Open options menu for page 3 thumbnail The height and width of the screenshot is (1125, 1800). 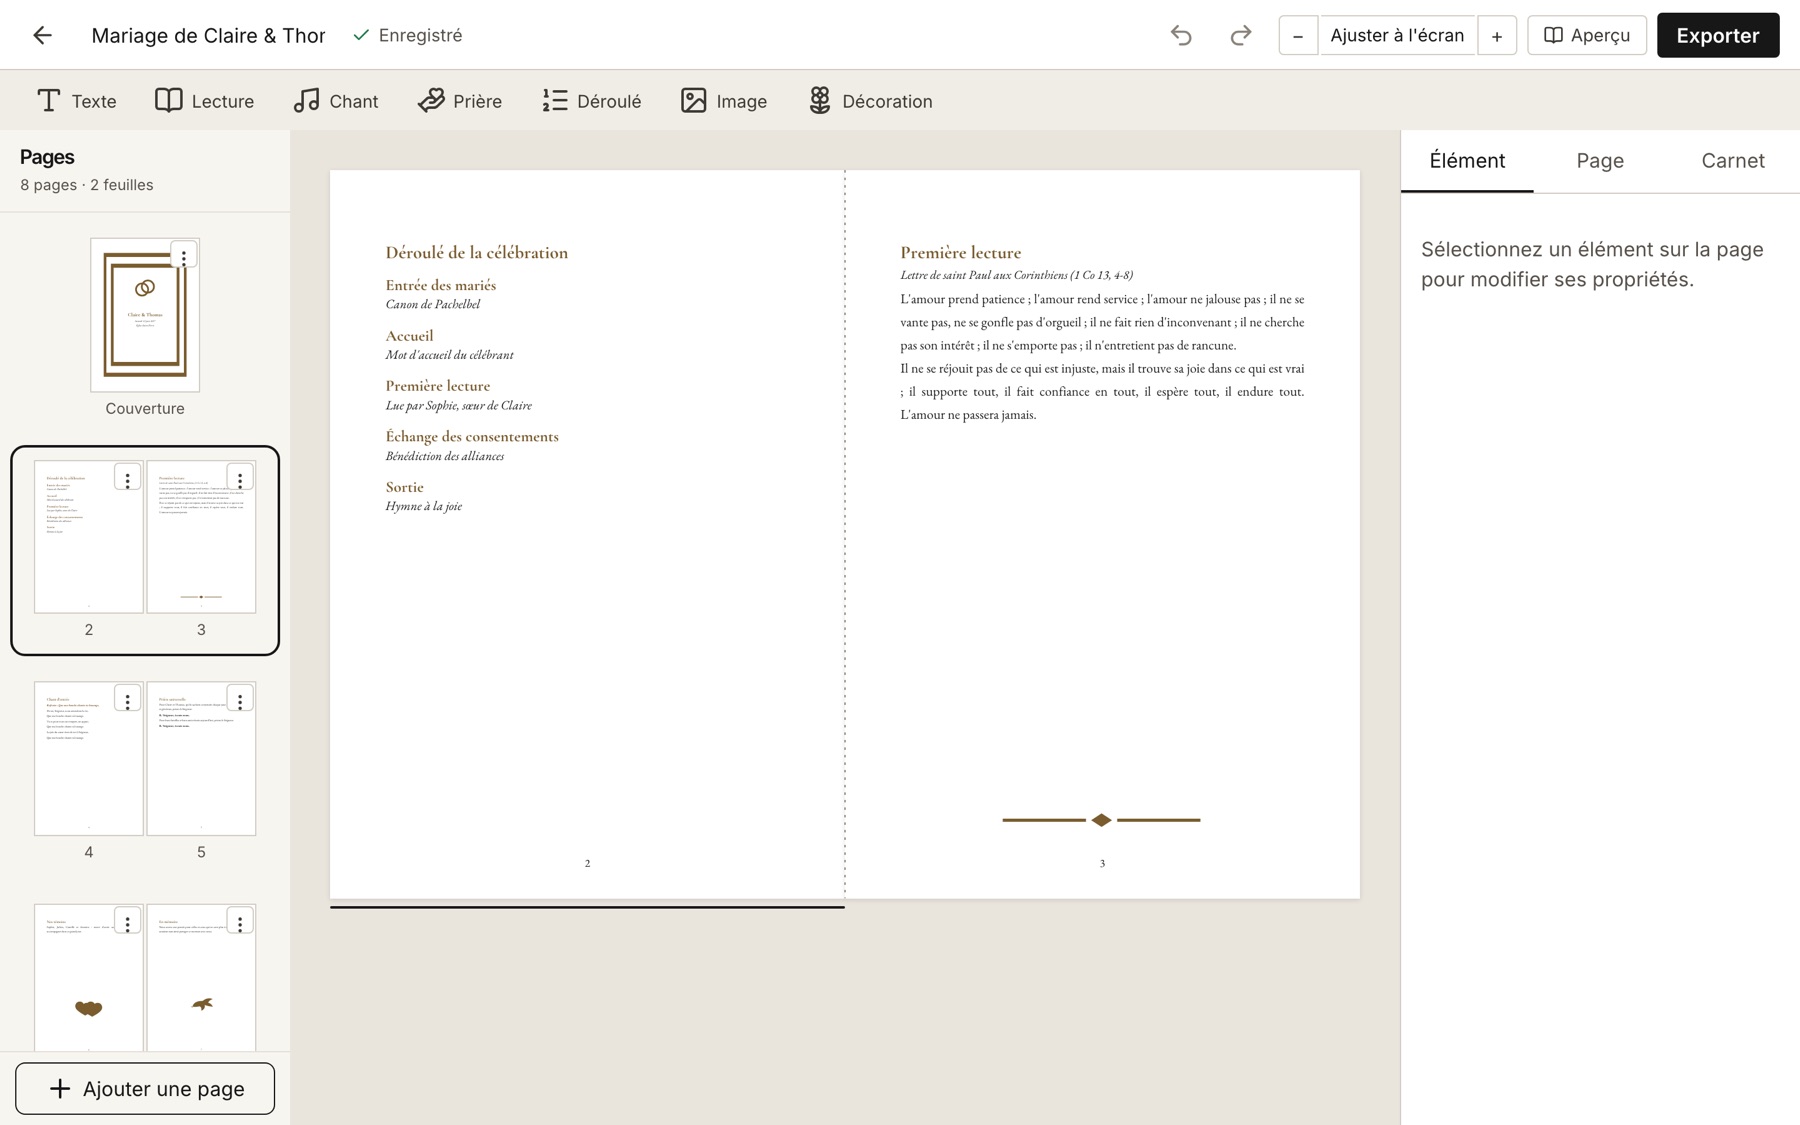[x=239, y=479]
